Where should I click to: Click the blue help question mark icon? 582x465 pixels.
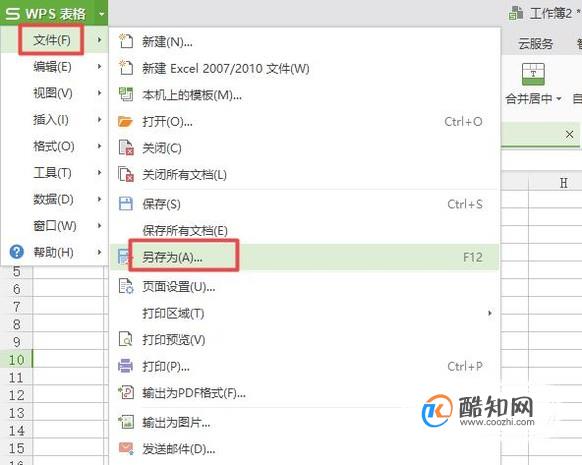[x=17, y=252]
